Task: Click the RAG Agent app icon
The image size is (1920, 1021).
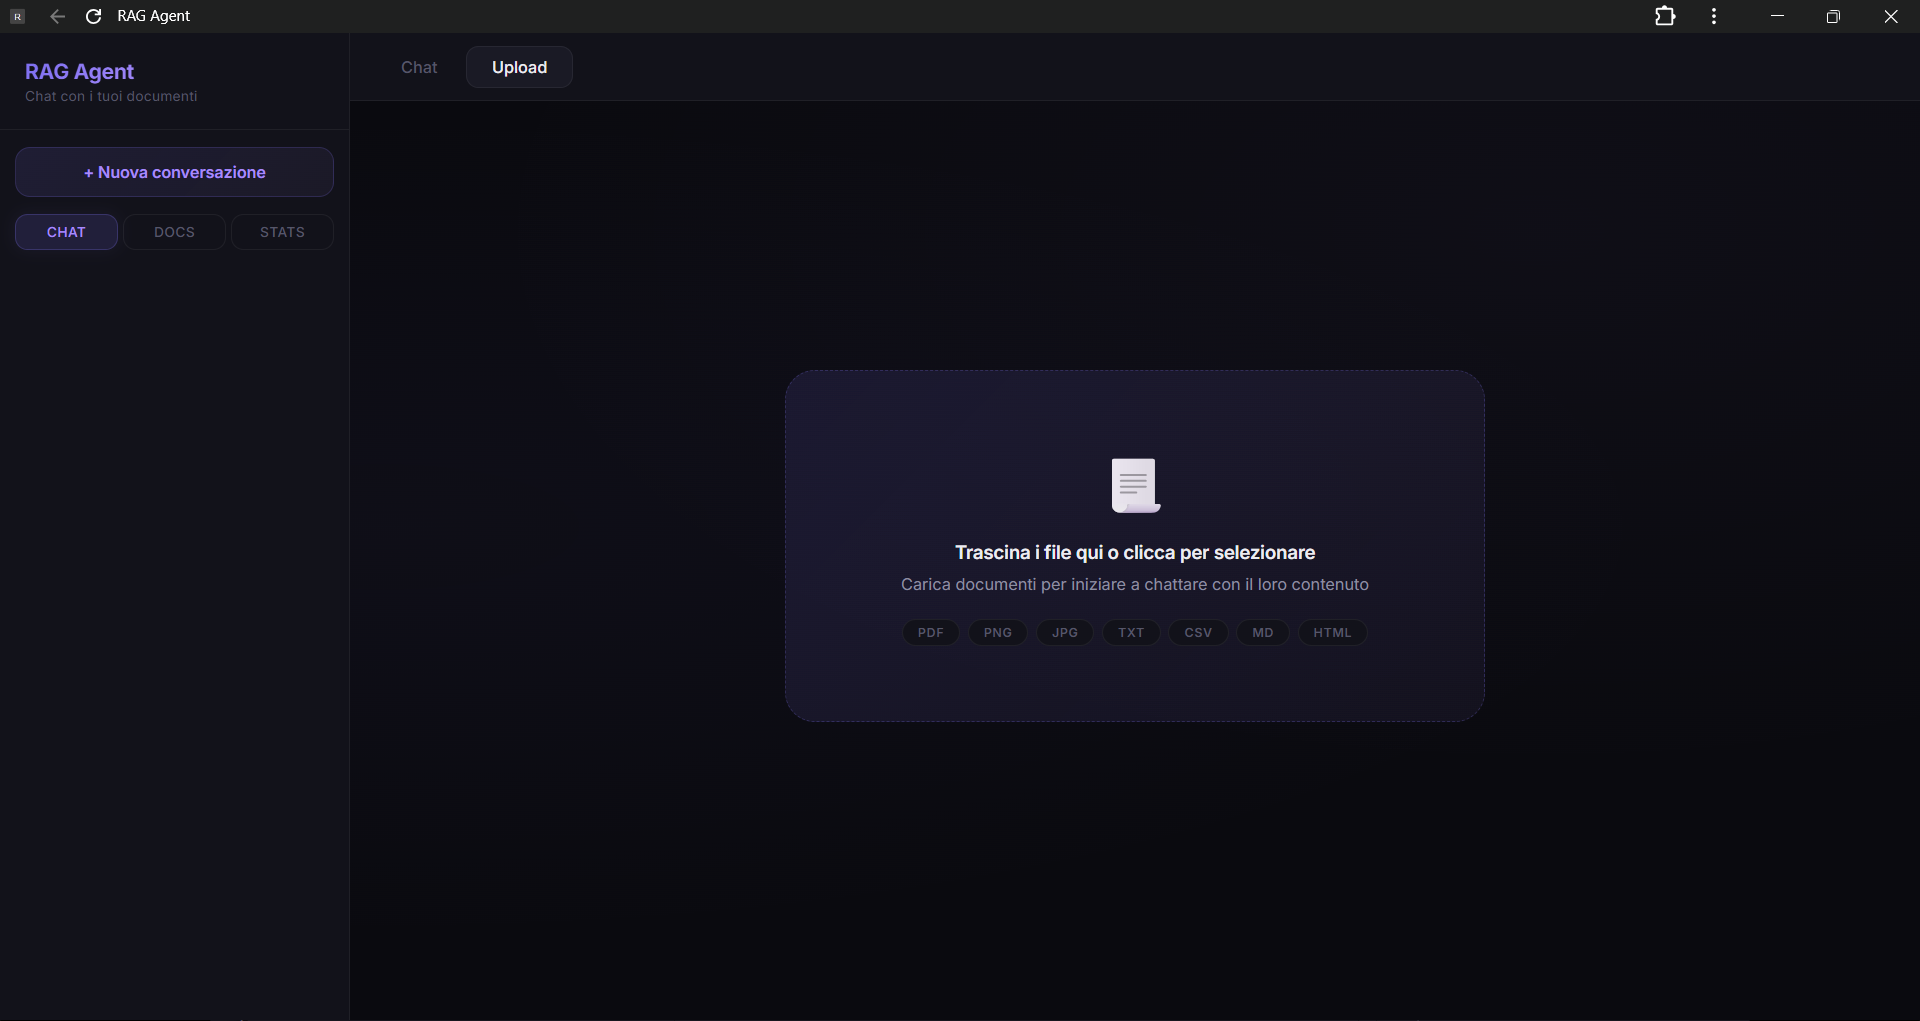Action: pos(17,16)
